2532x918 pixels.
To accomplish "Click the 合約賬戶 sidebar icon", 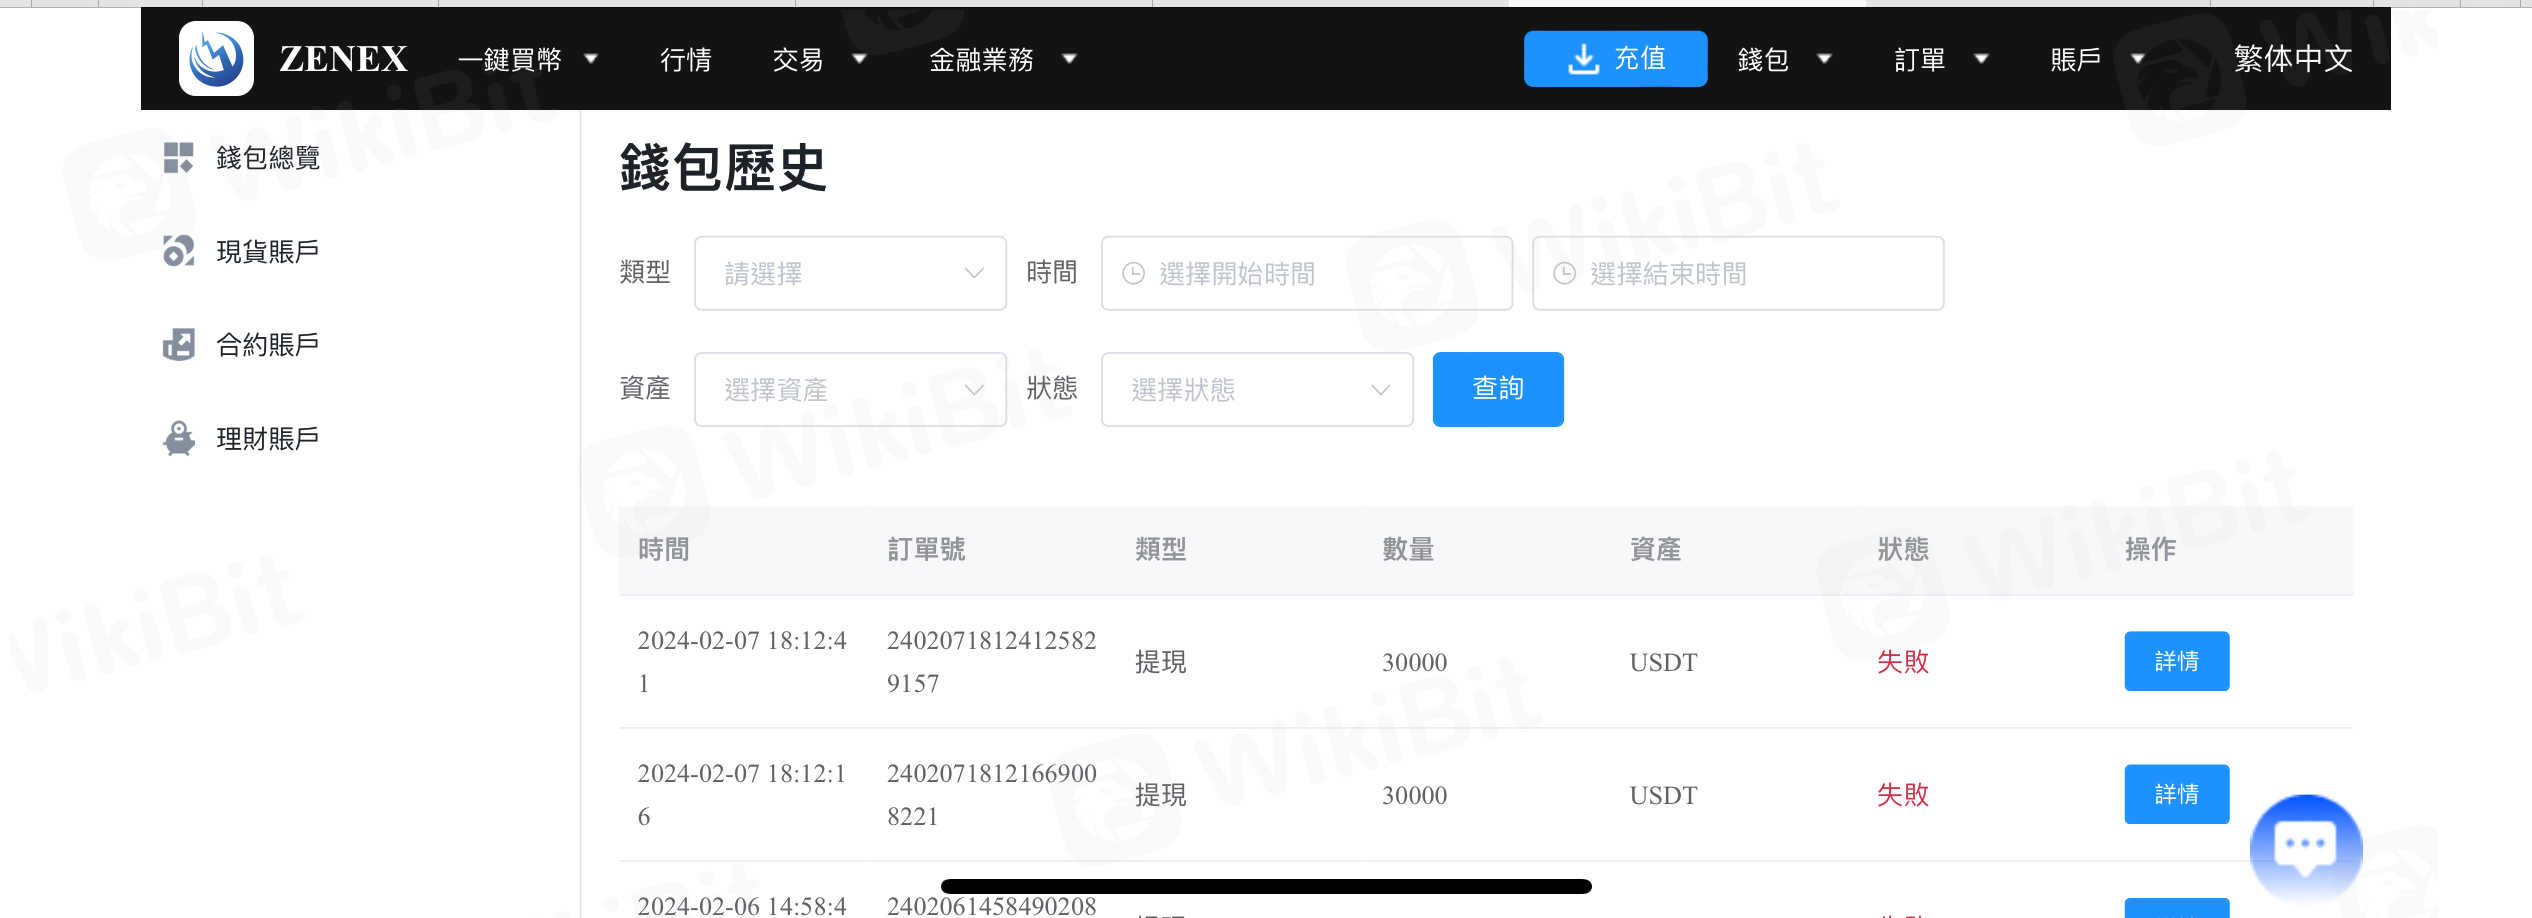I will pos(178,345).
